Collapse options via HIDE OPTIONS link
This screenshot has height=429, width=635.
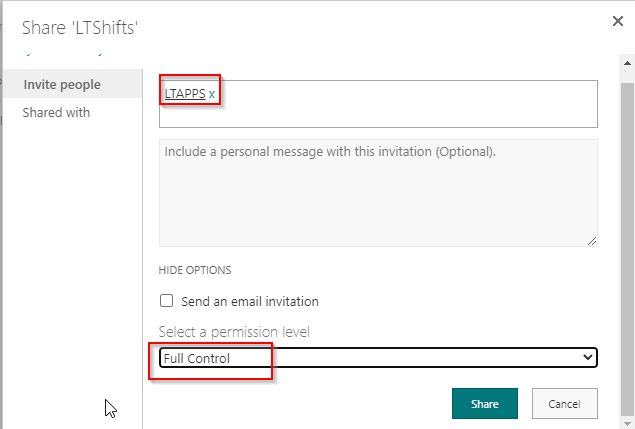195,270
